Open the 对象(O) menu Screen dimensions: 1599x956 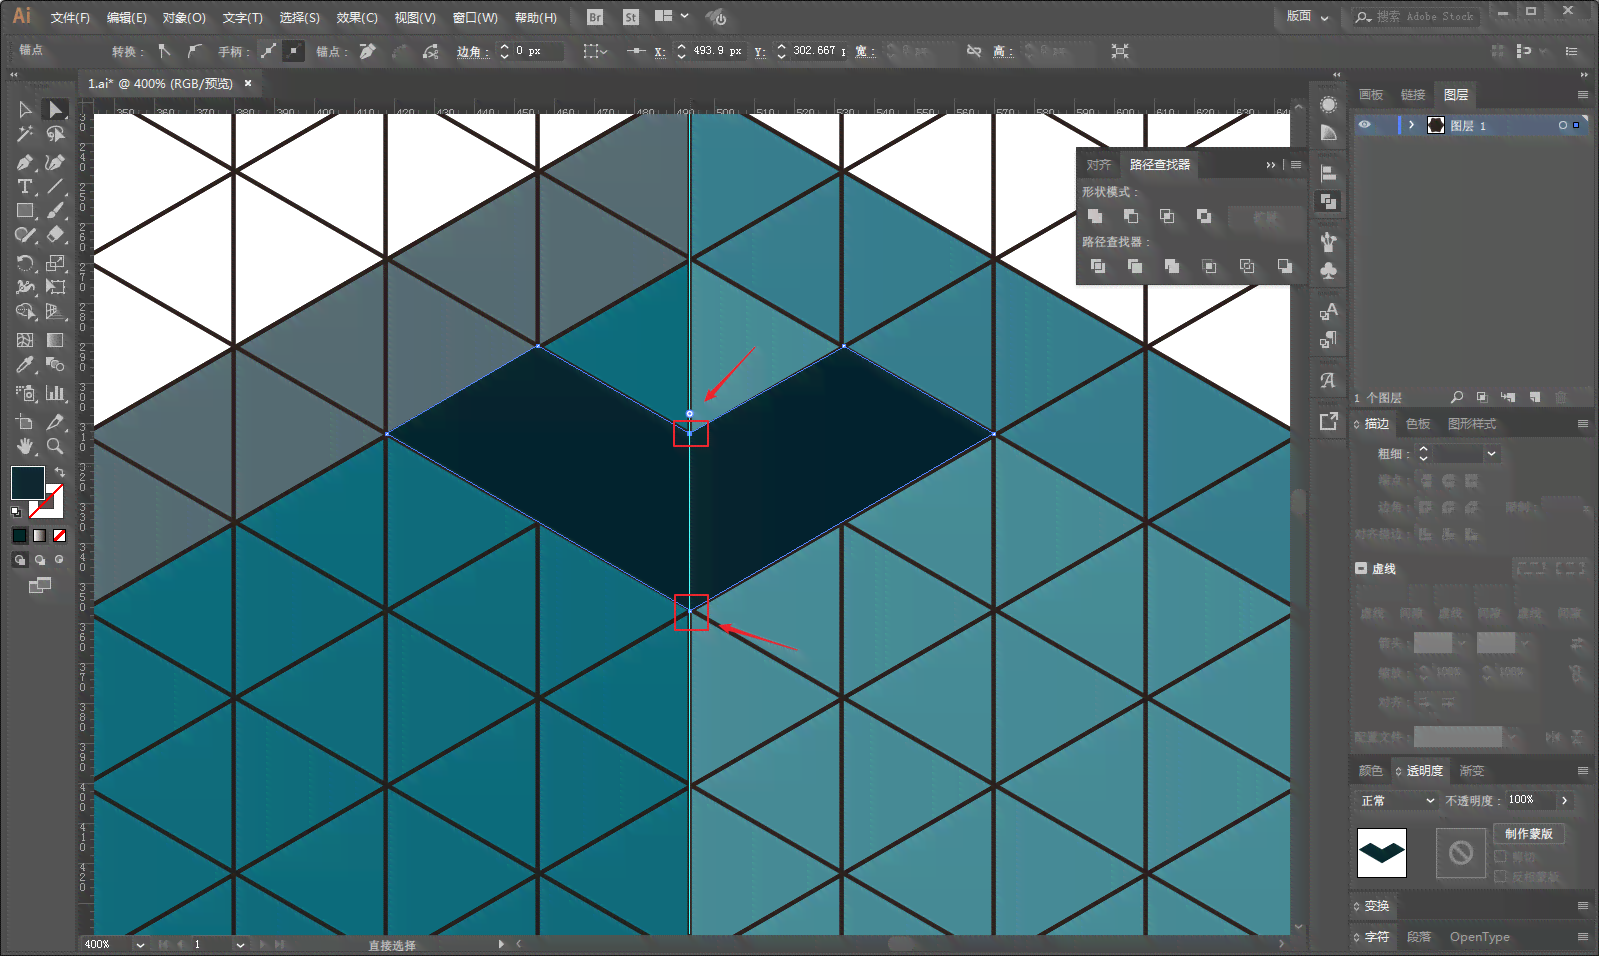tap(184, 18)
